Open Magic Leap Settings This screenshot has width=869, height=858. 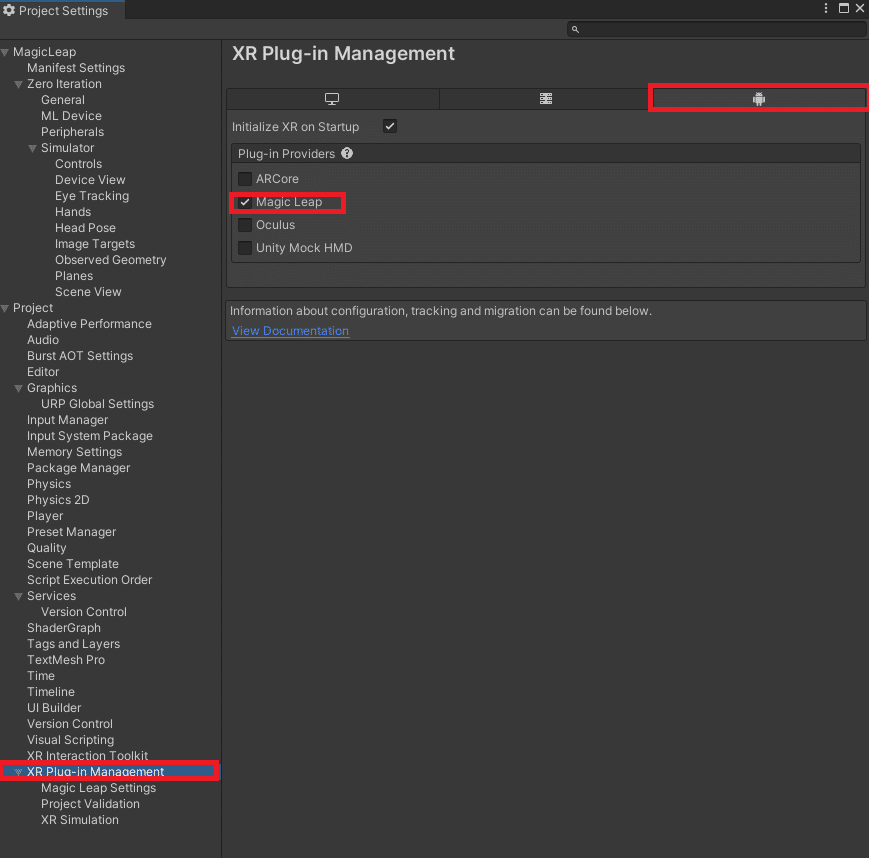pyautogui.click(x=99, y=788)
